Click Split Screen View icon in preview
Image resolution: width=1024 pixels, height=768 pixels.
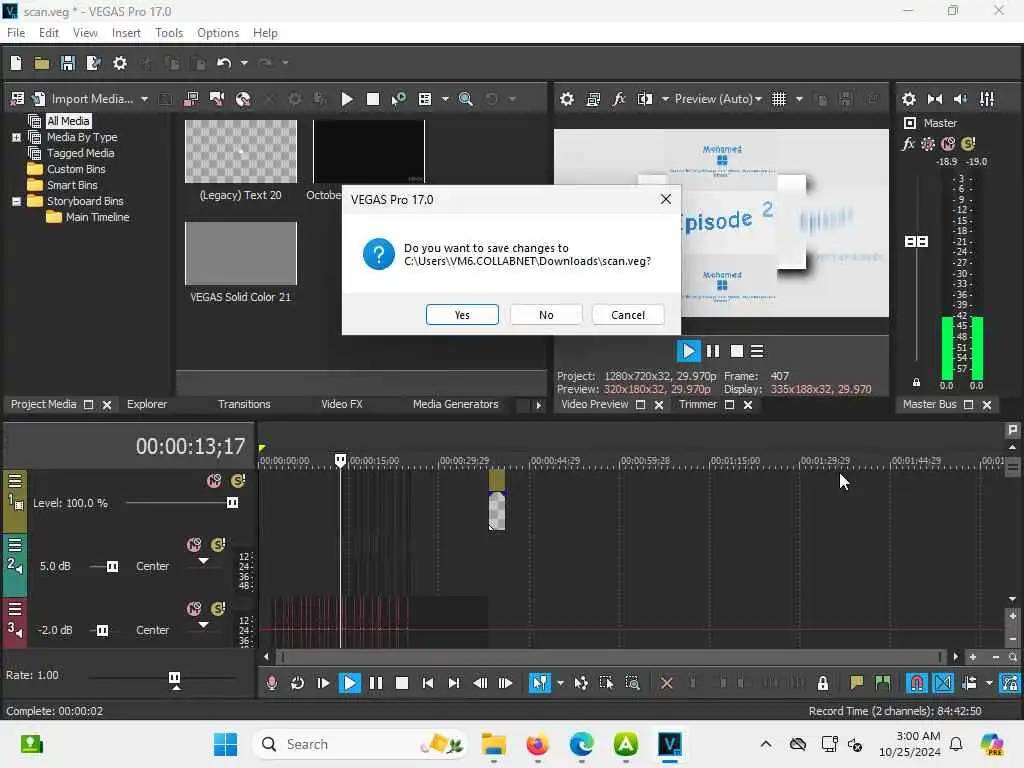tap(645, 99)
